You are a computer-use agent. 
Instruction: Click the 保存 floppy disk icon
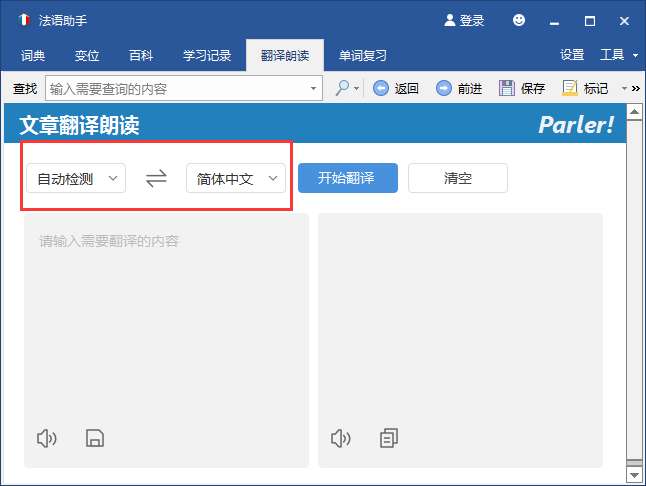[507, 88]
